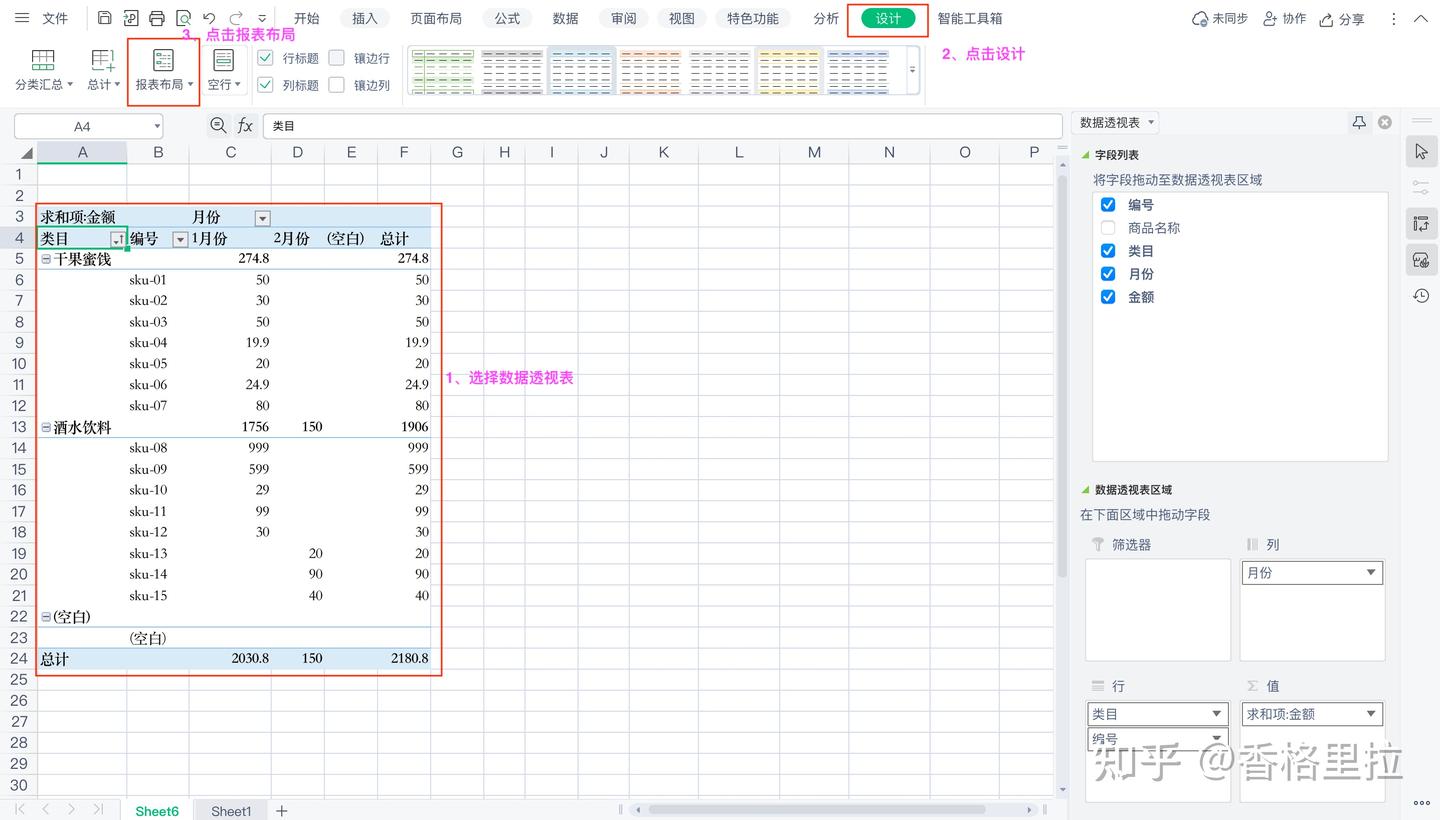Open the 空行 blank rows tool

[224, 71]
